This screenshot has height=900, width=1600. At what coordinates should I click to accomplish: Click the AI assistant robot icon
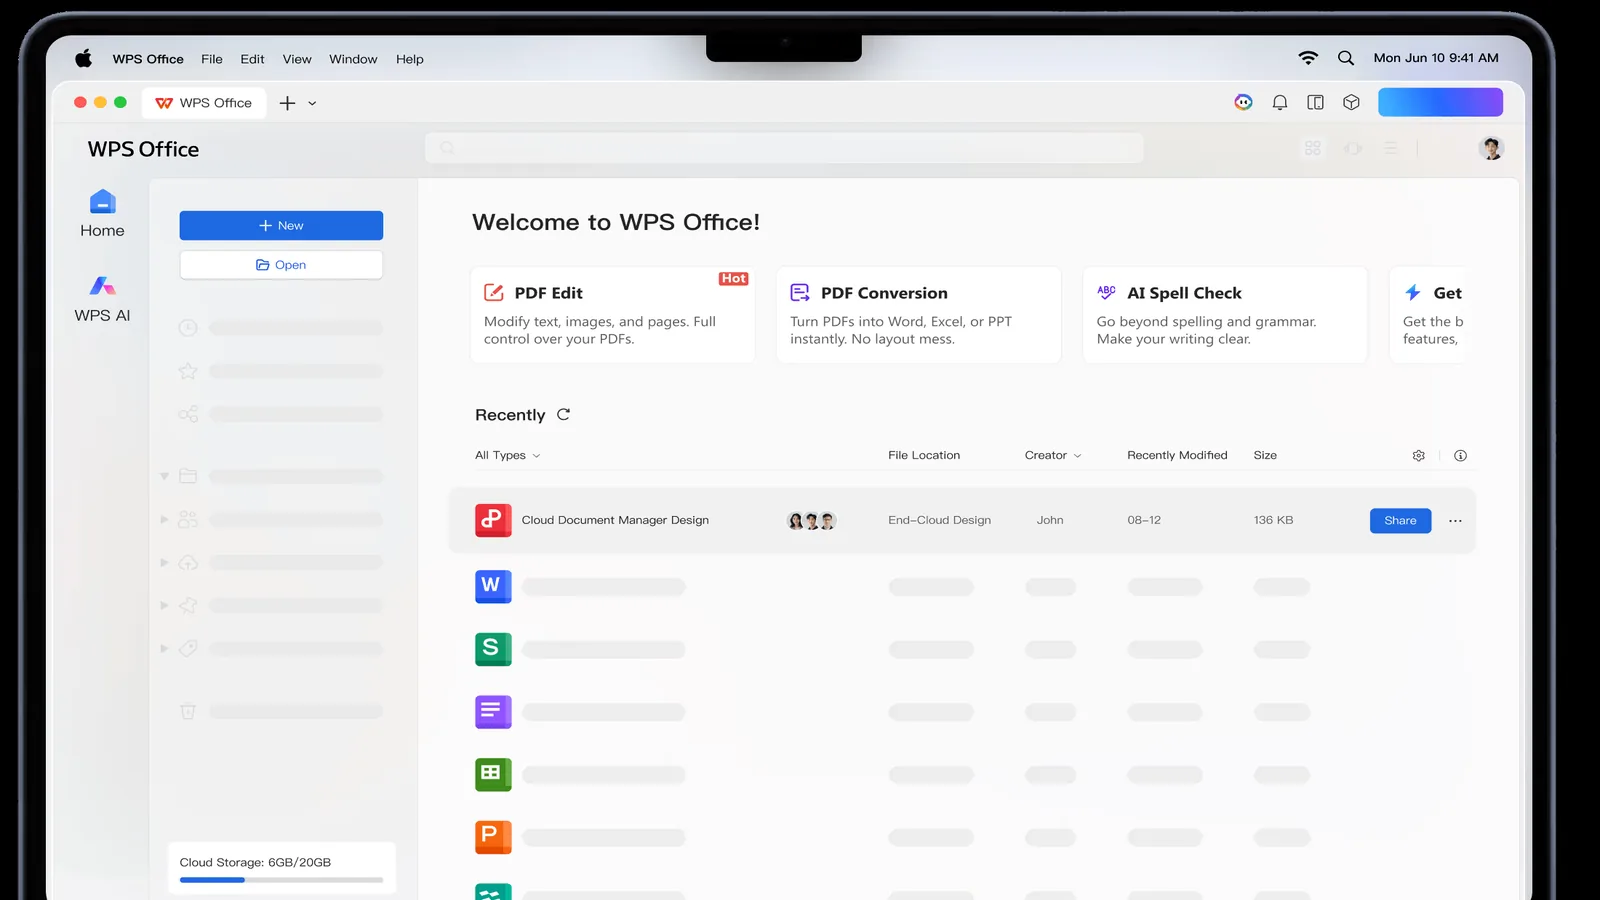(1243, 102)
